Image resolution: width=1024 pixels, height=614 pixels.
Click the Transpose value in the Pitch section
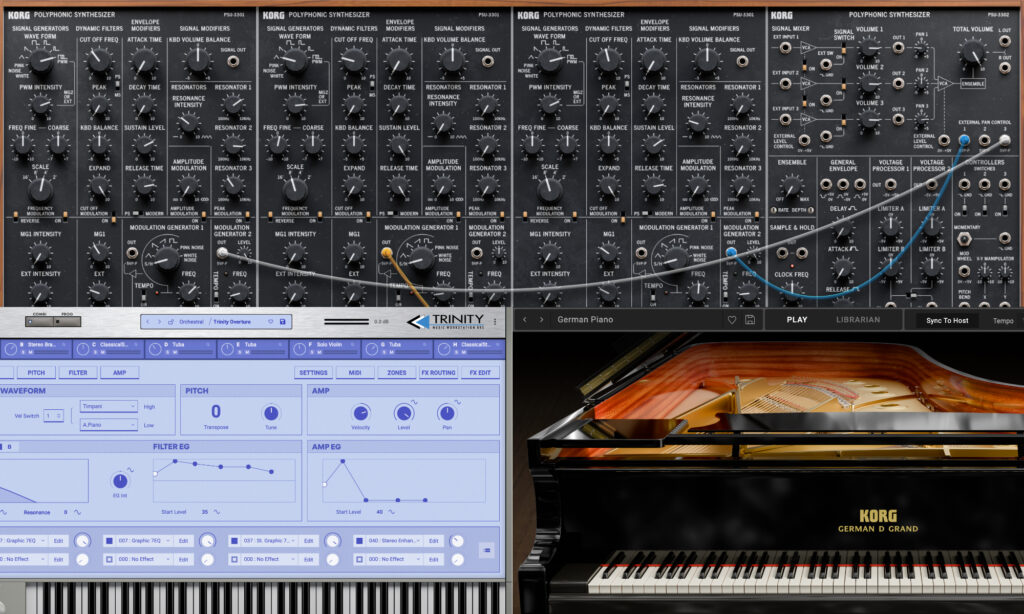215,412
